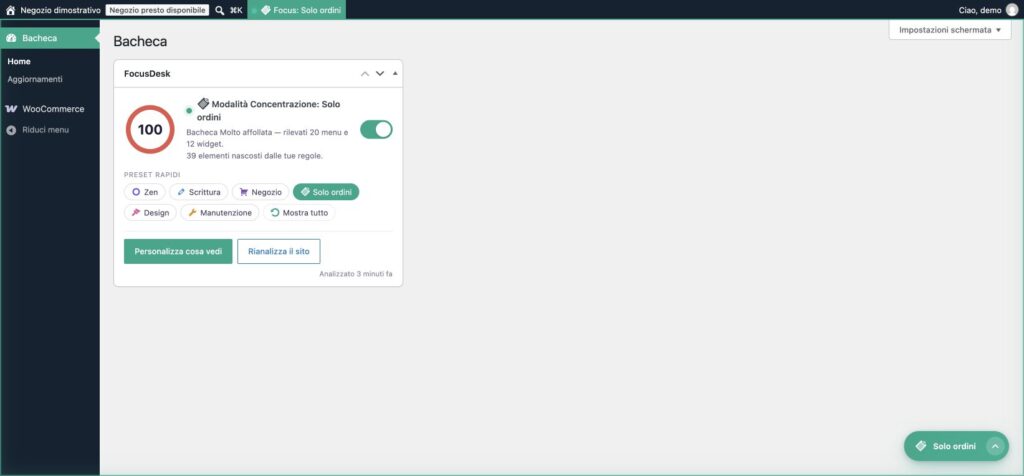
Task: Click the FocusDesk widget title
Action: (x=147, y=74)
